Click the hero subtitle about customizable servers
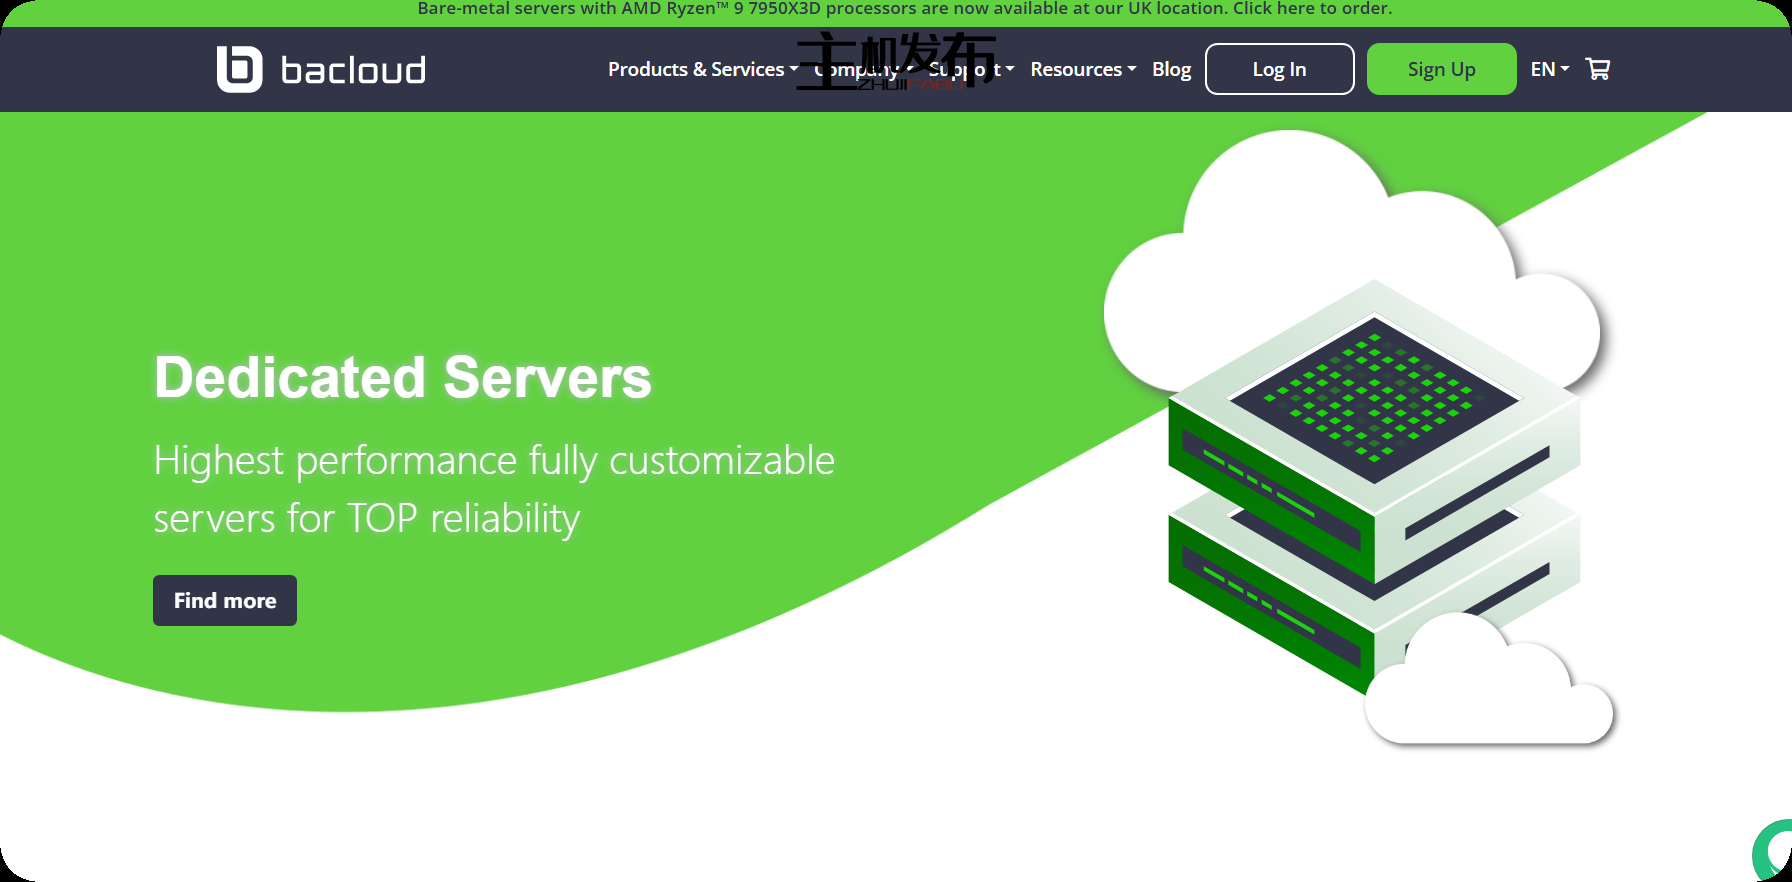 coord(493,489)
